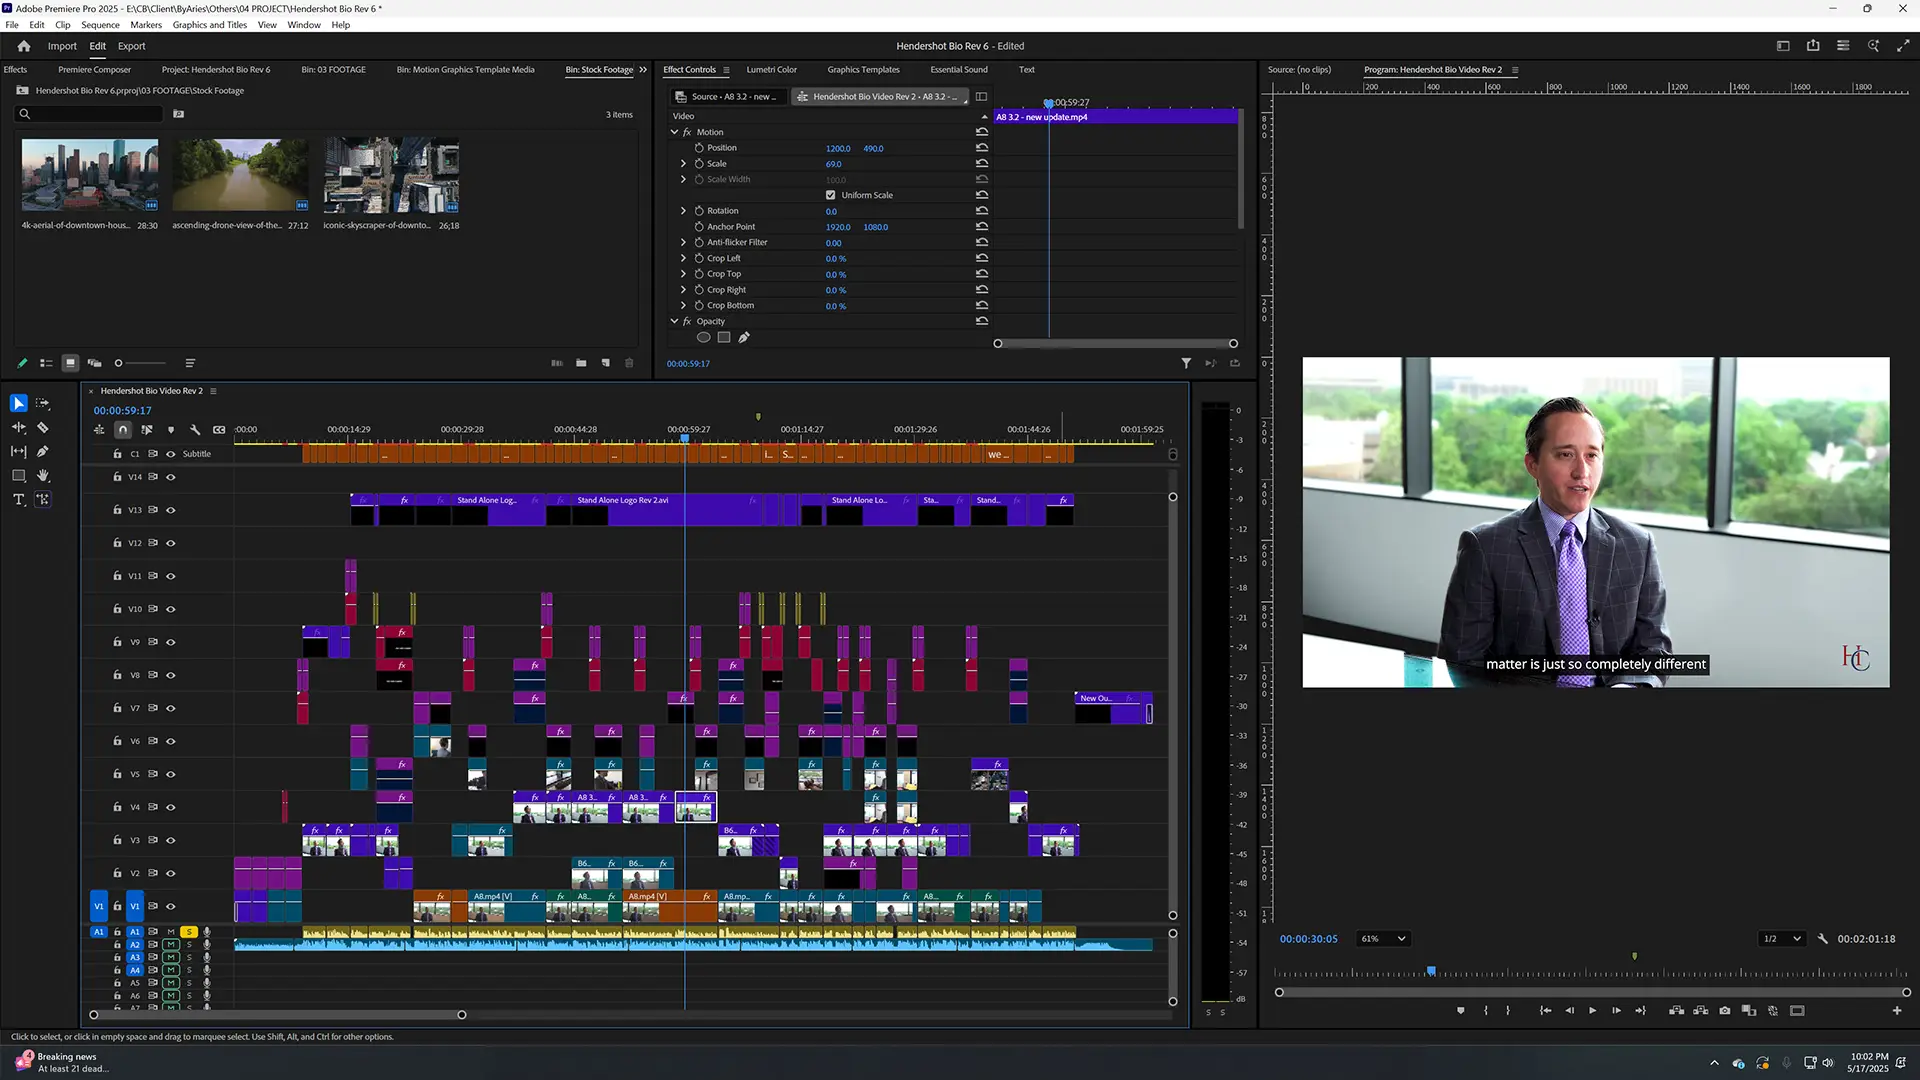
Task: Toggle lock on track V7
Action: click(x=117, y=708)
